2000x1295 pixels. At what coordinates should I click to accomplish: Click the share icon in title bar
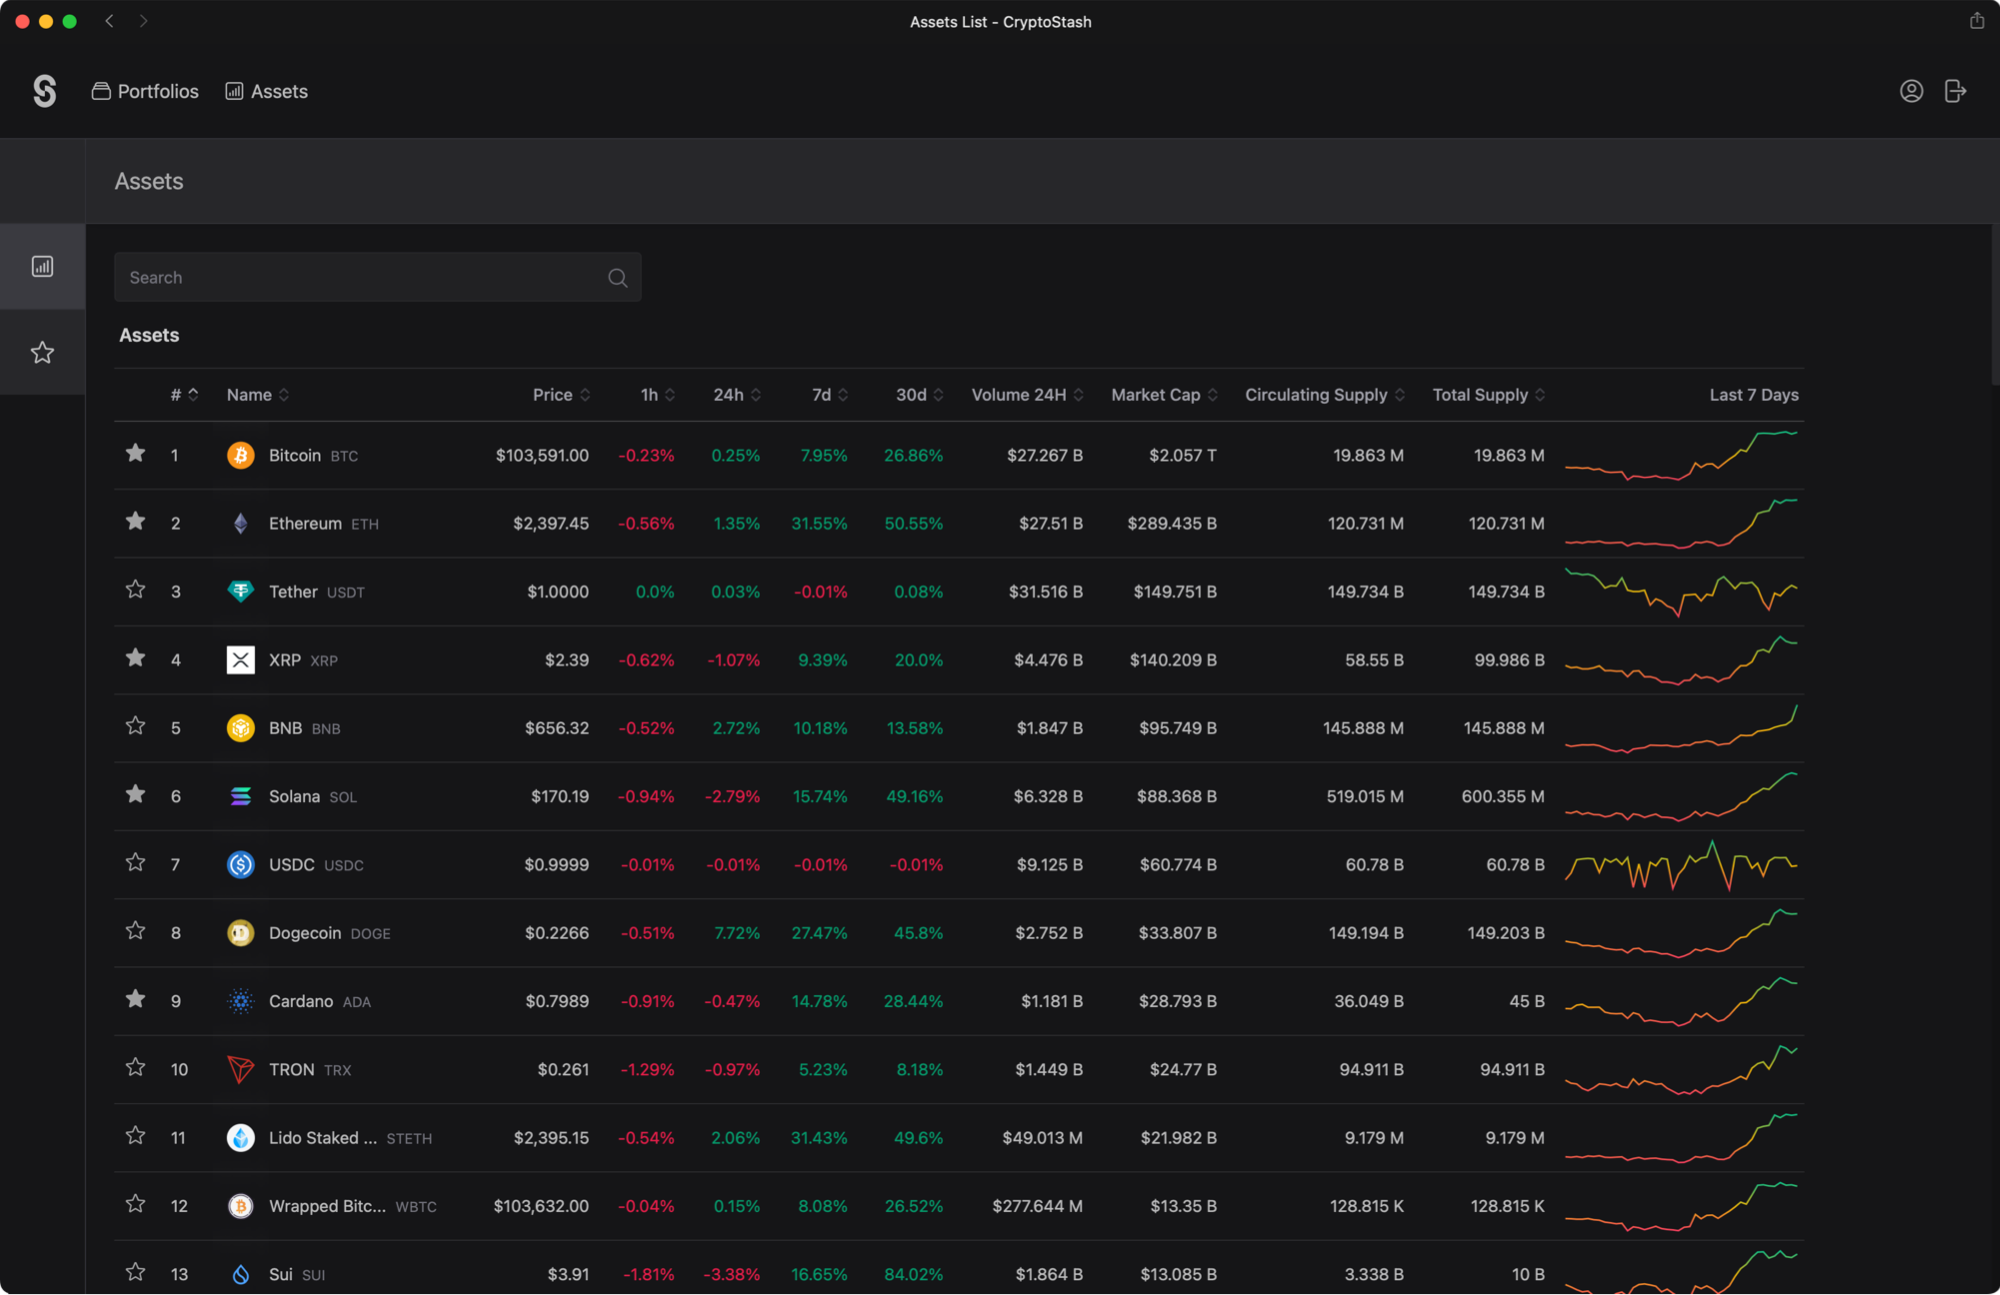click(1976, 21)
